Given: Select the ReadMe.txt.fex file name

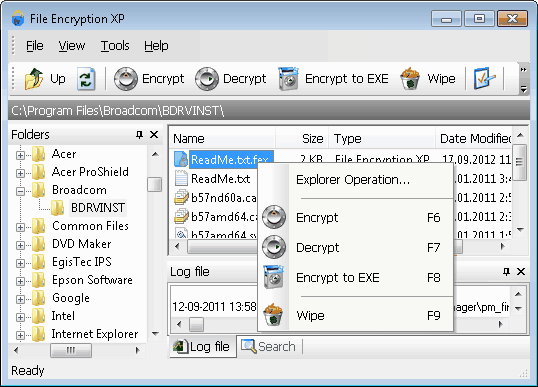Looking at the screenshot, I should [231, 160].
